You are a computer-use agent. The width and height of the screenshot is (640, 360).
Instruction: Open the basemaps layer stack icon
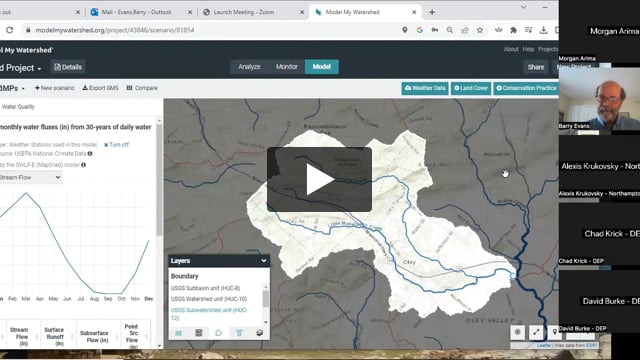pyautogui.click(x=259, y=333)
